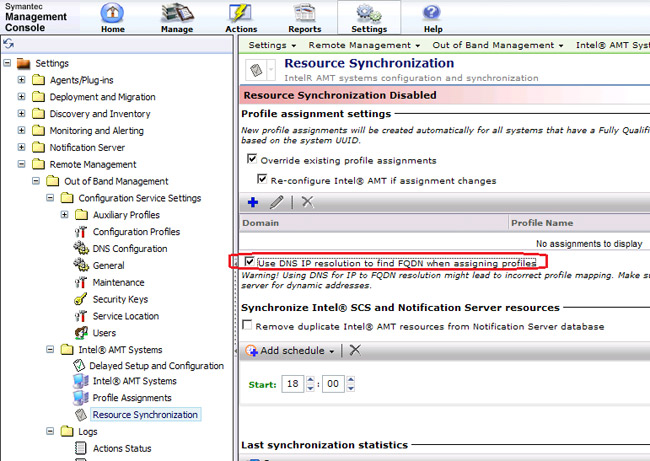Click the Profile Assignments computer icon

[x=80, y=398]
